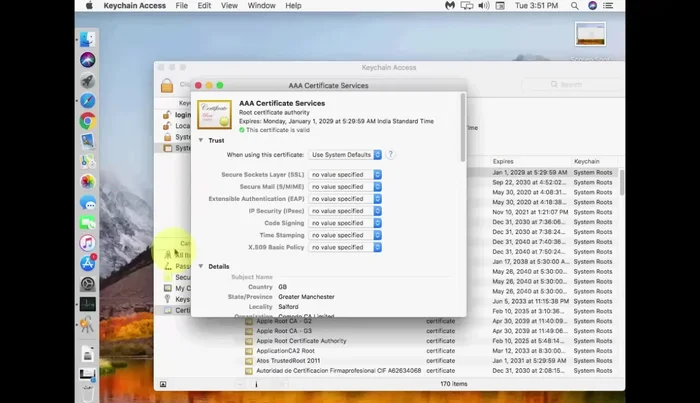
Task: Open Google Chrome from the Dock
Action: click(88, 121)
